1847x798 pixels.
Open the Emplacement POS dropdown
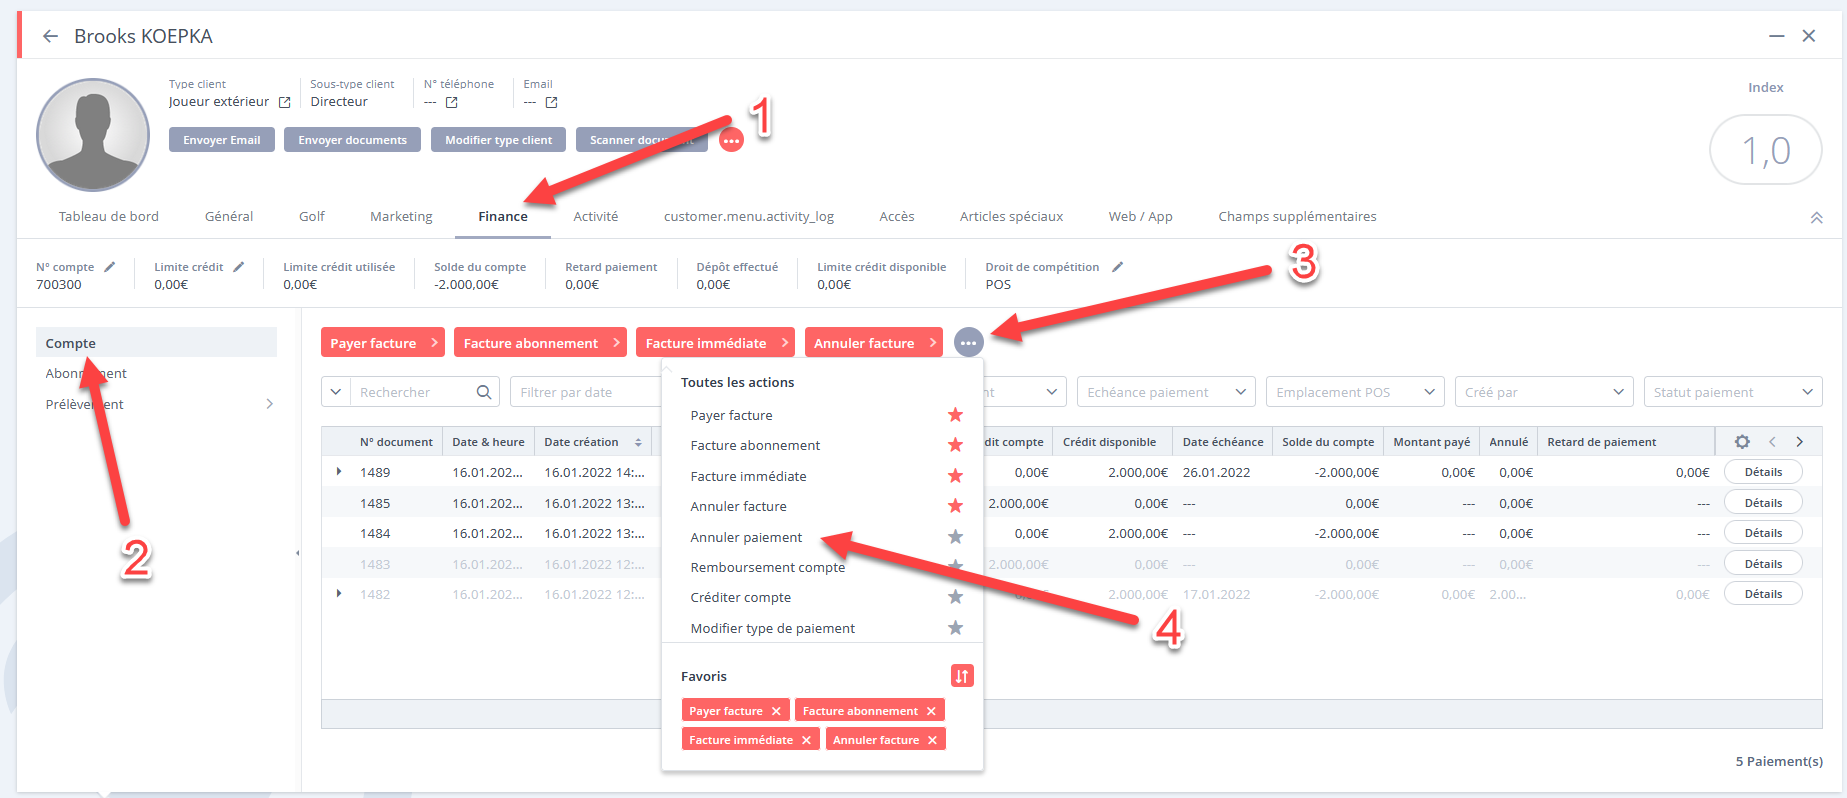[1355, 392]
